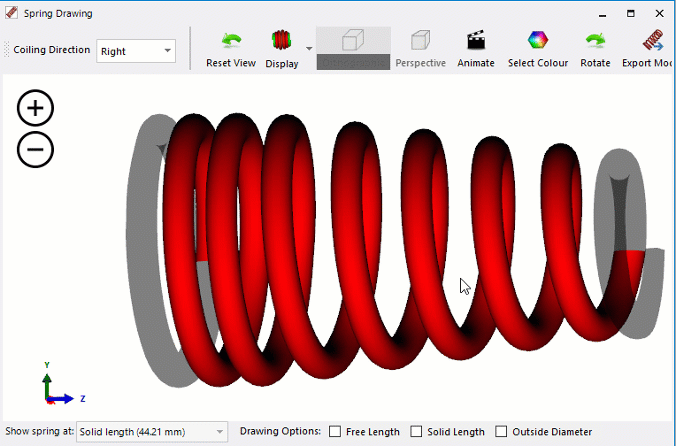Screen dimensions: 676x446
Task: Maximize the Spring Drawing window
Action: click(x=630, y=14)
